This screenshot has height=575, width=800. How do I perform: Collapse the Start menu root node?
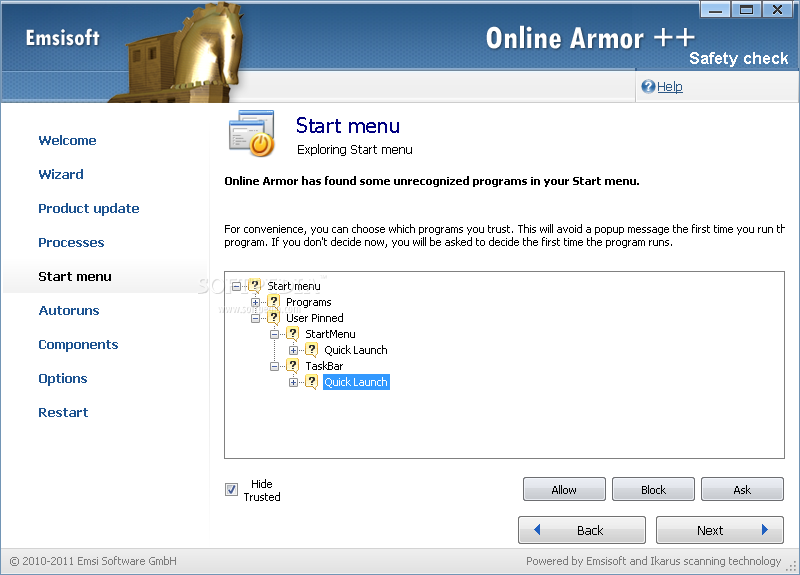tap(236, 286)
